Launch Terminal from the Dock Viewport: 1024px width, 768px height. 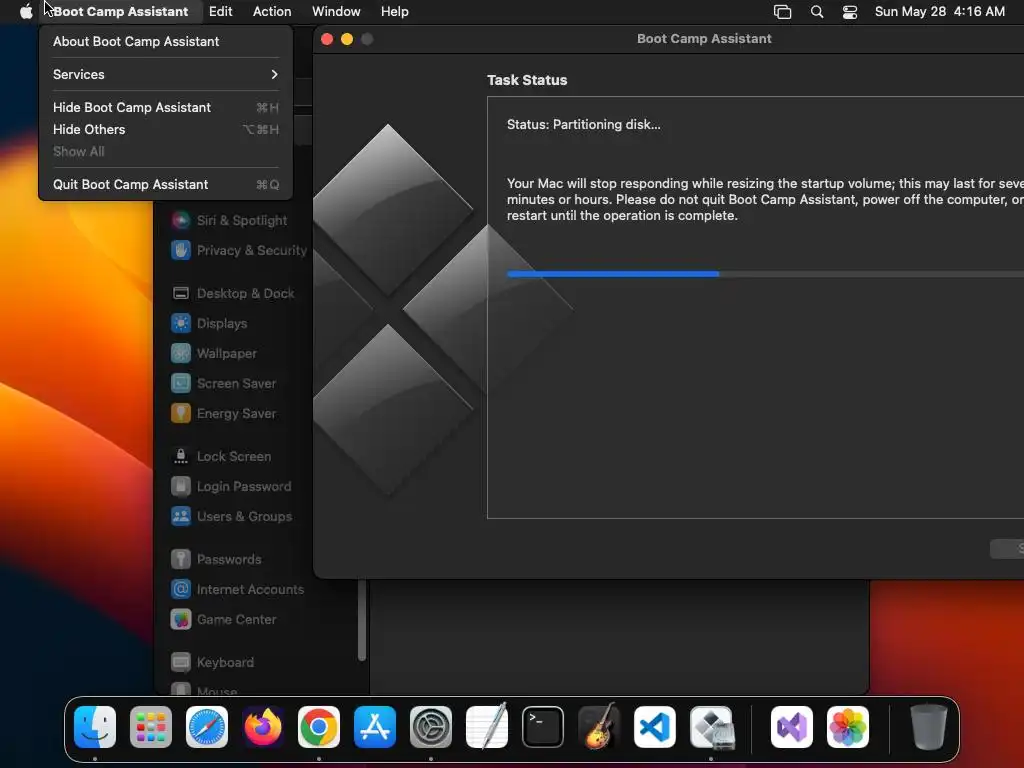point(543,727)
